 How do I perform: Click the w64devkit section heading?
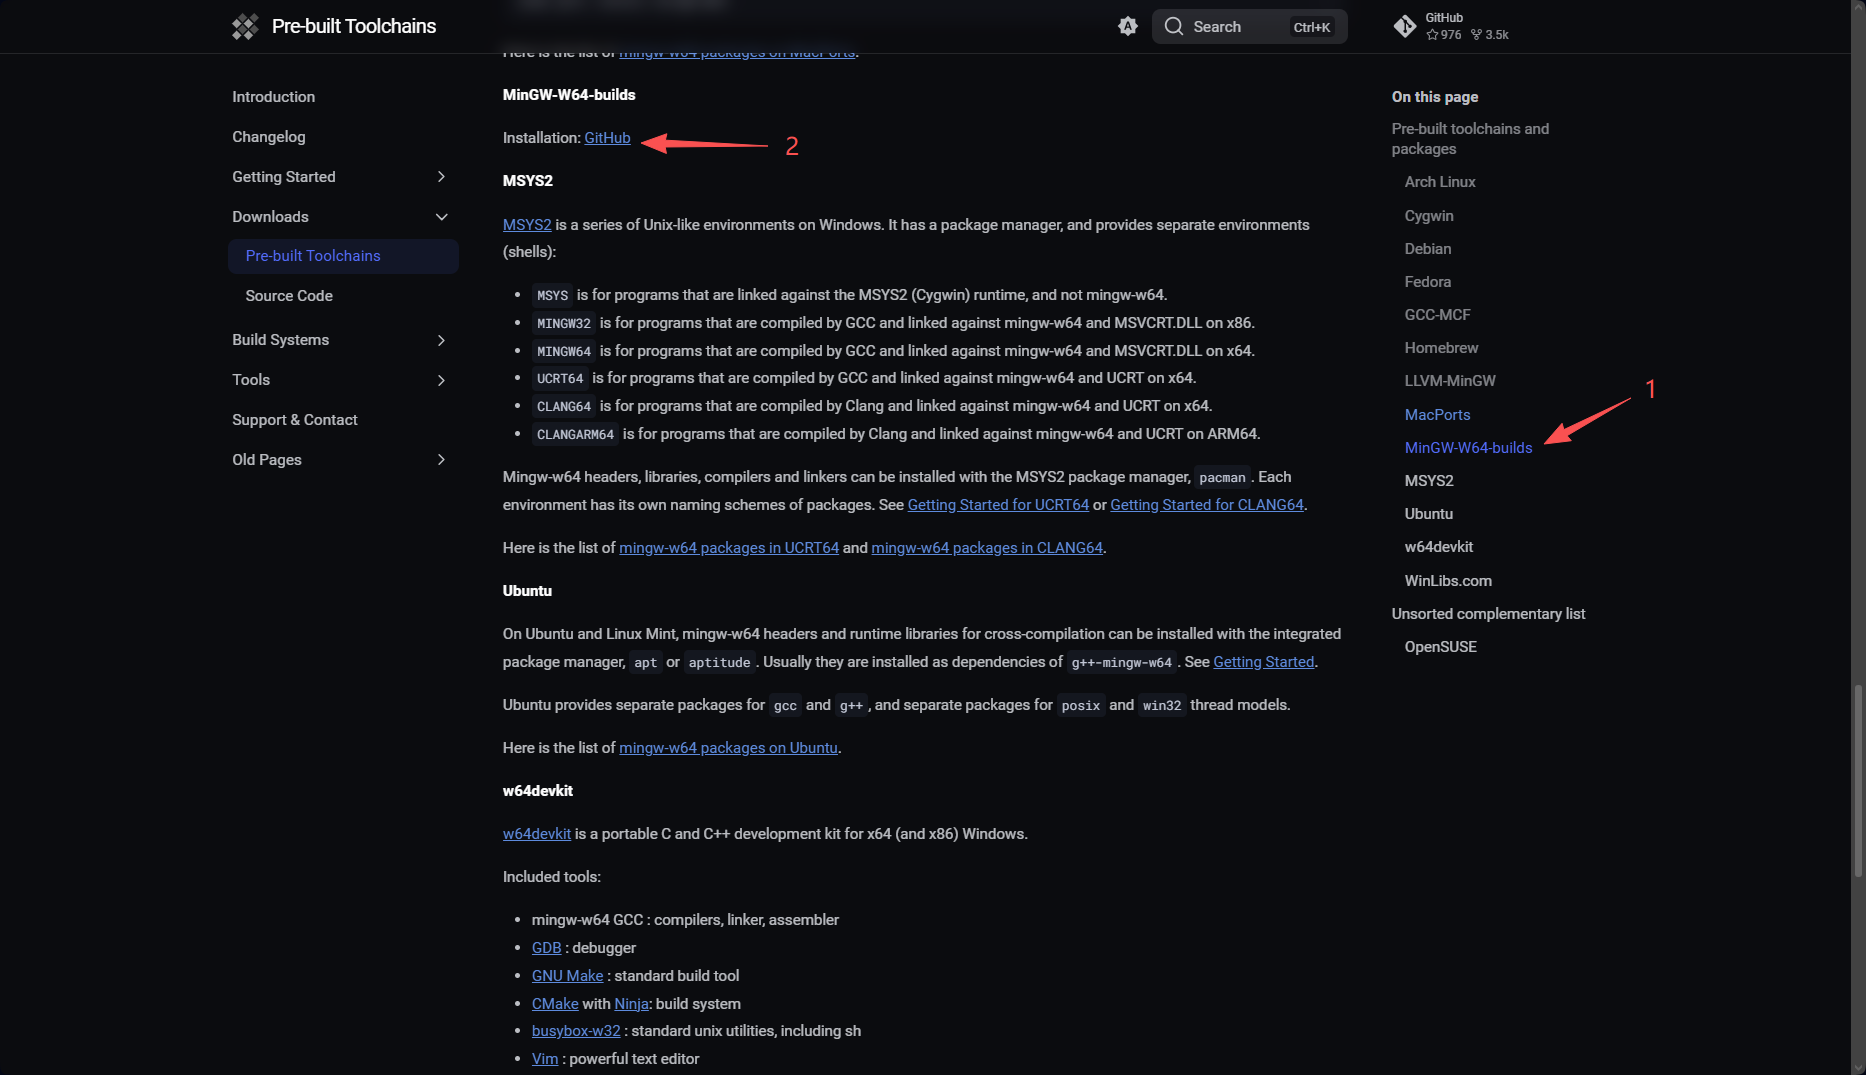click(538, 791)
